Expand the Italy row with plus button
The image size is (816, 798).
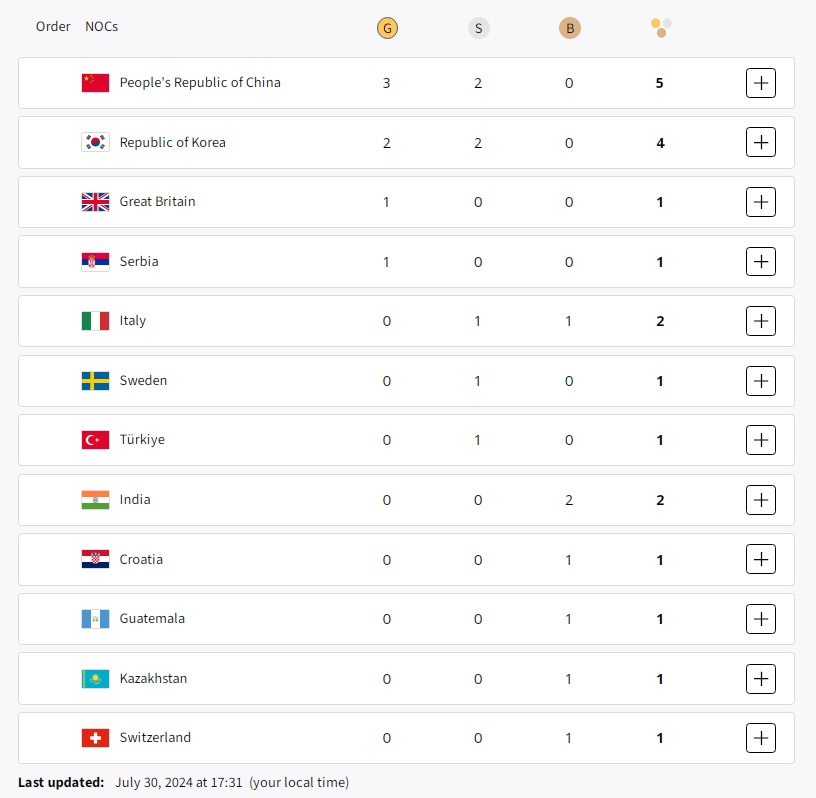761,321
